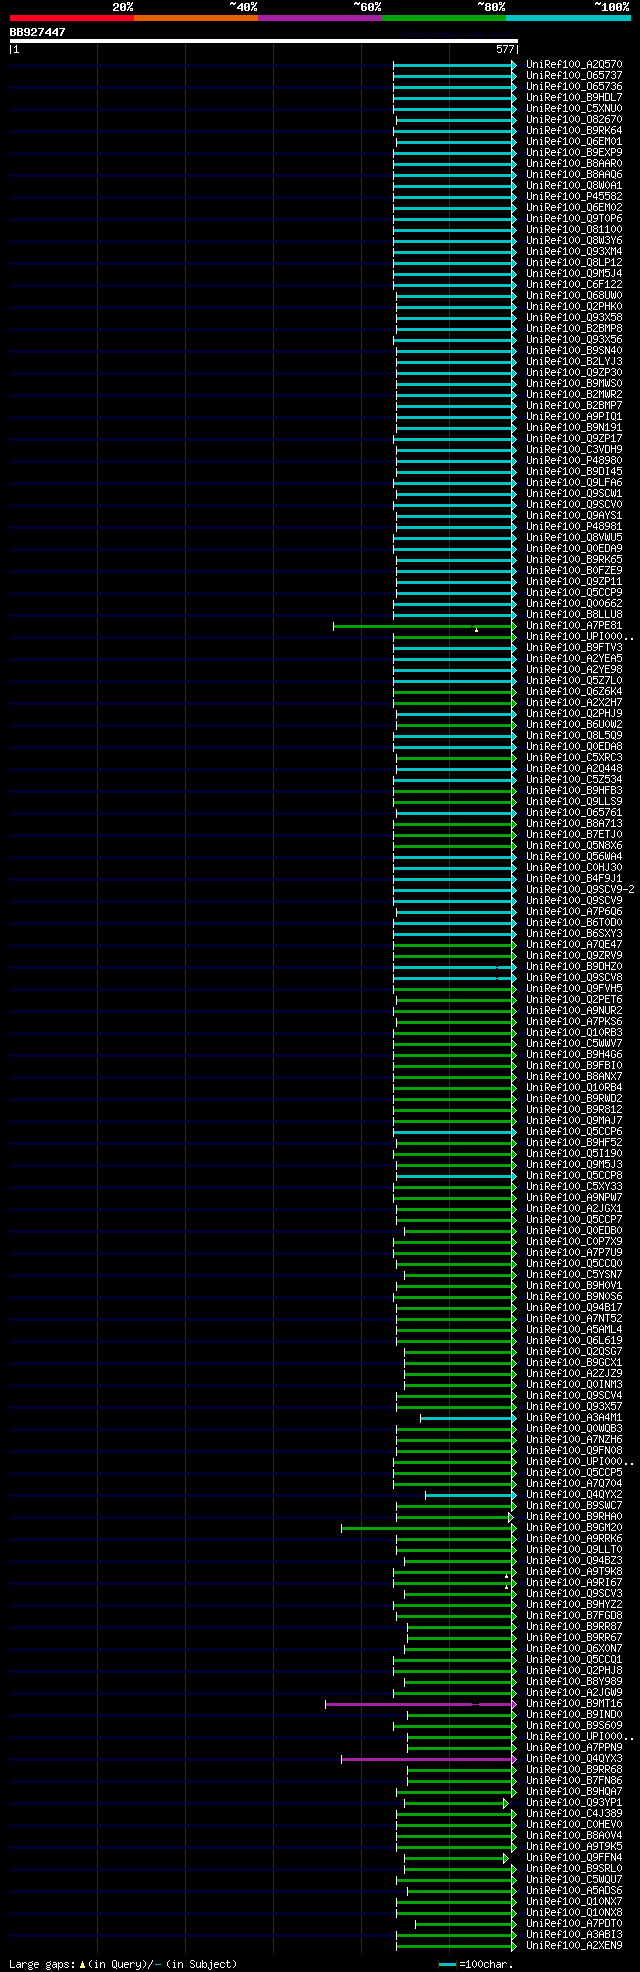This screenshot has height=1972, width=640.
Task: Click the orange ~40% identity legend bar
Action: (195, 18)
